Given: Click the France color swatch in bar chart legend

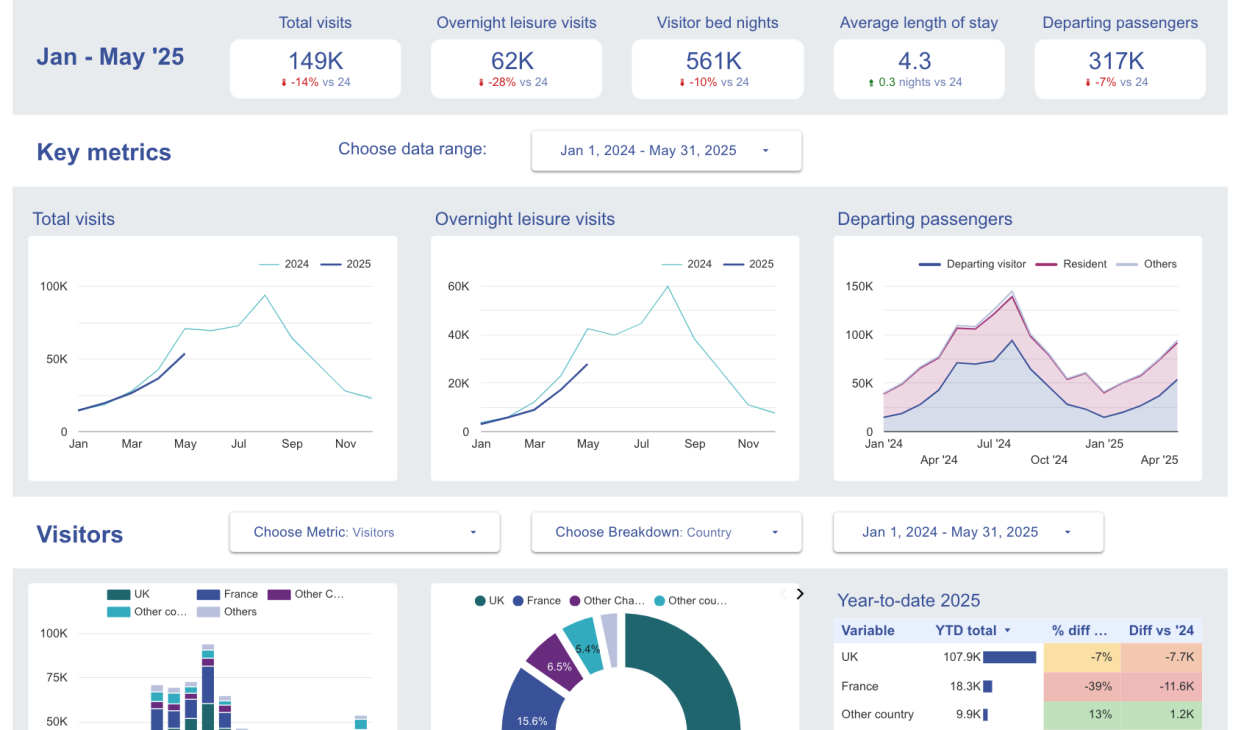Looking at the screenshot, I should pos(208,594).
